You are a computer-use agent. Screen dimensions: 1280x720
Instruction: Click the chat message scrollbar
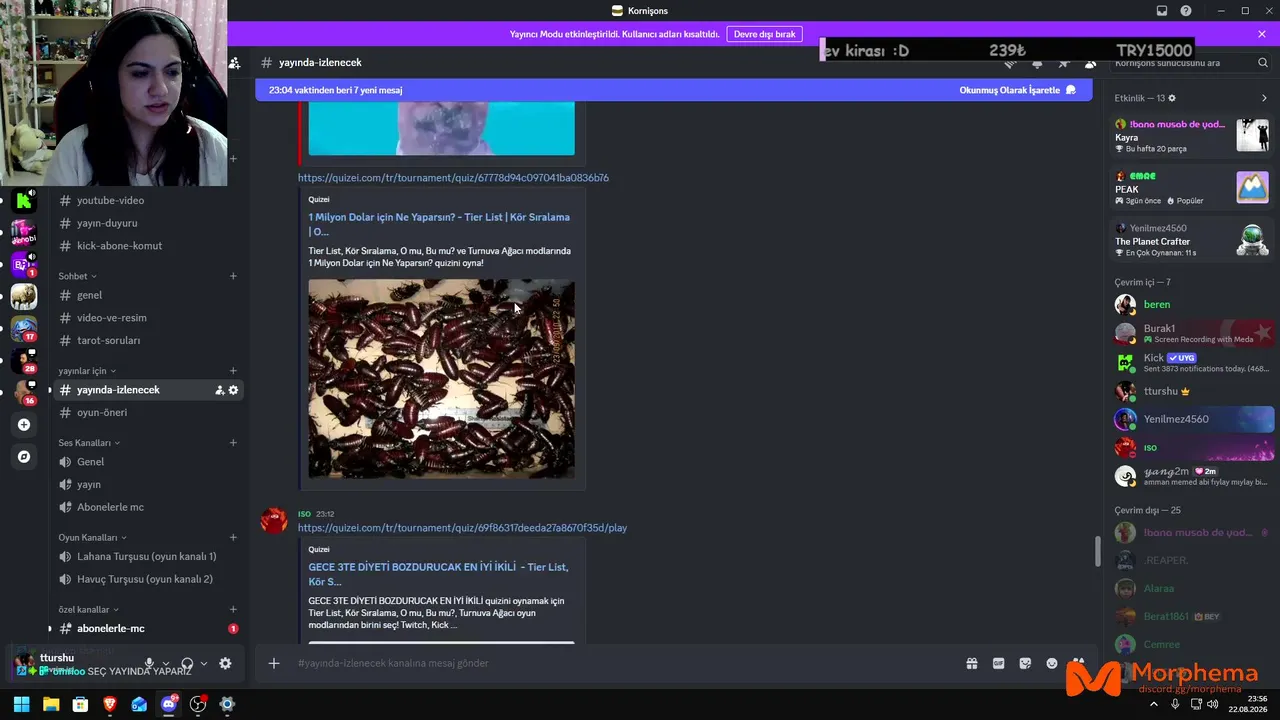coord(1097,551)
